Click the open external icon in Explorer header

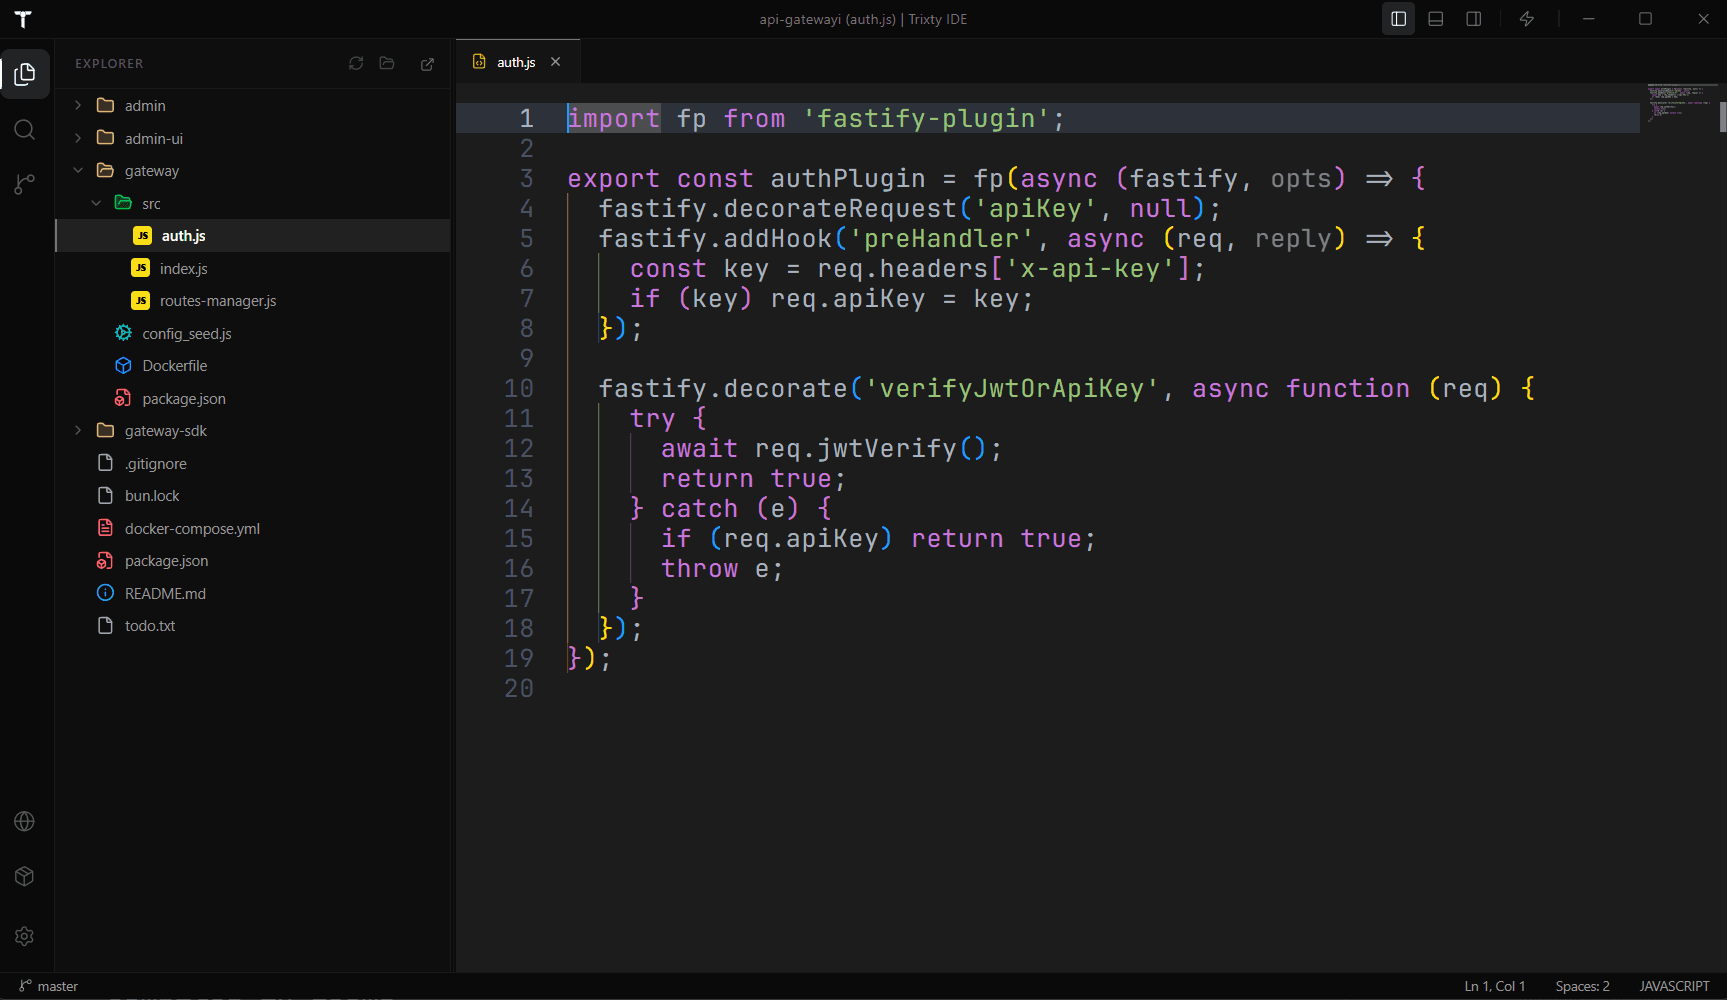pos(427,63)
